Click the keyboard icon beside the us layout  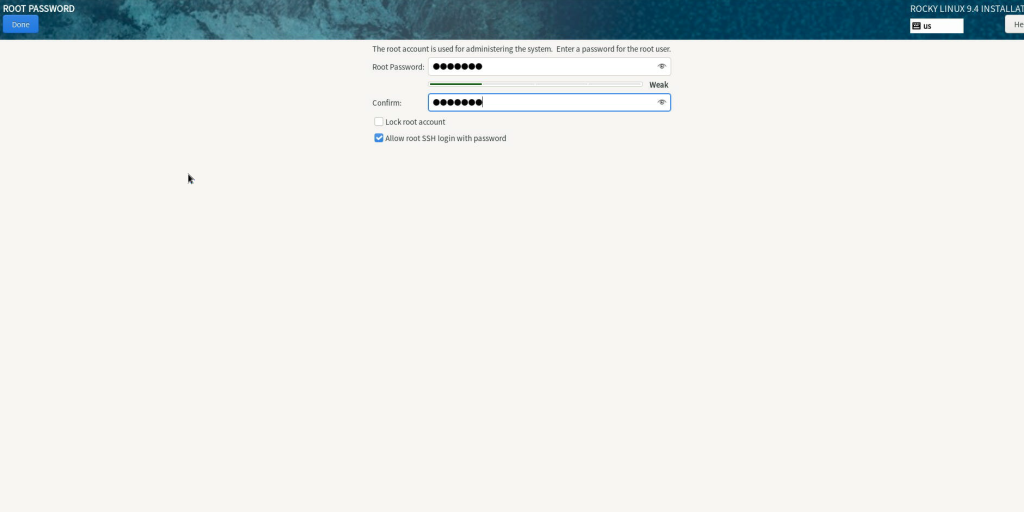[x=916, y=26]
